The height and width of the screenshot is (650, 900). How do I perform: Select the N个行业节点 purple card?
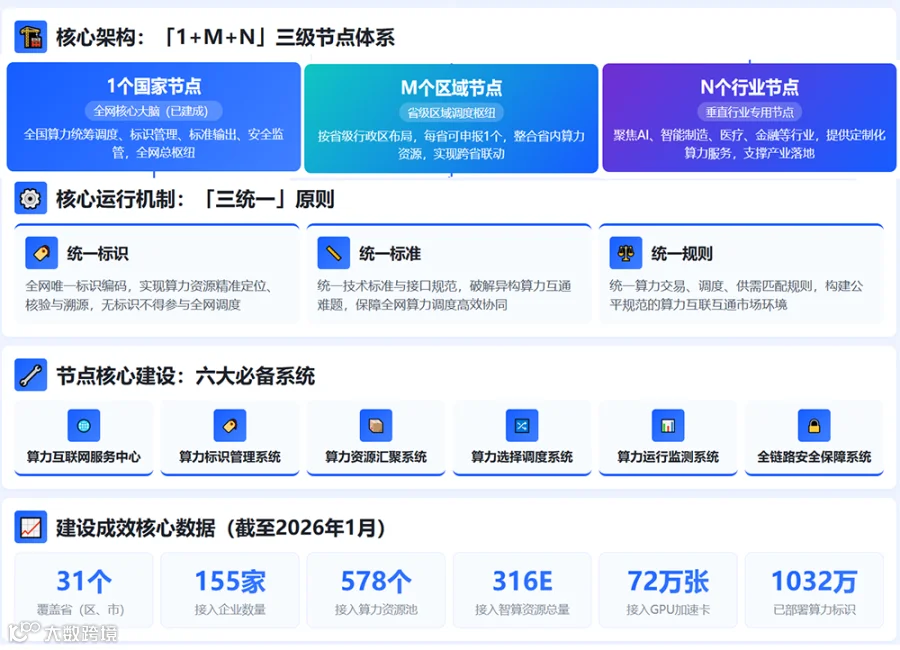pyautogui.click(x=749, y=118)
